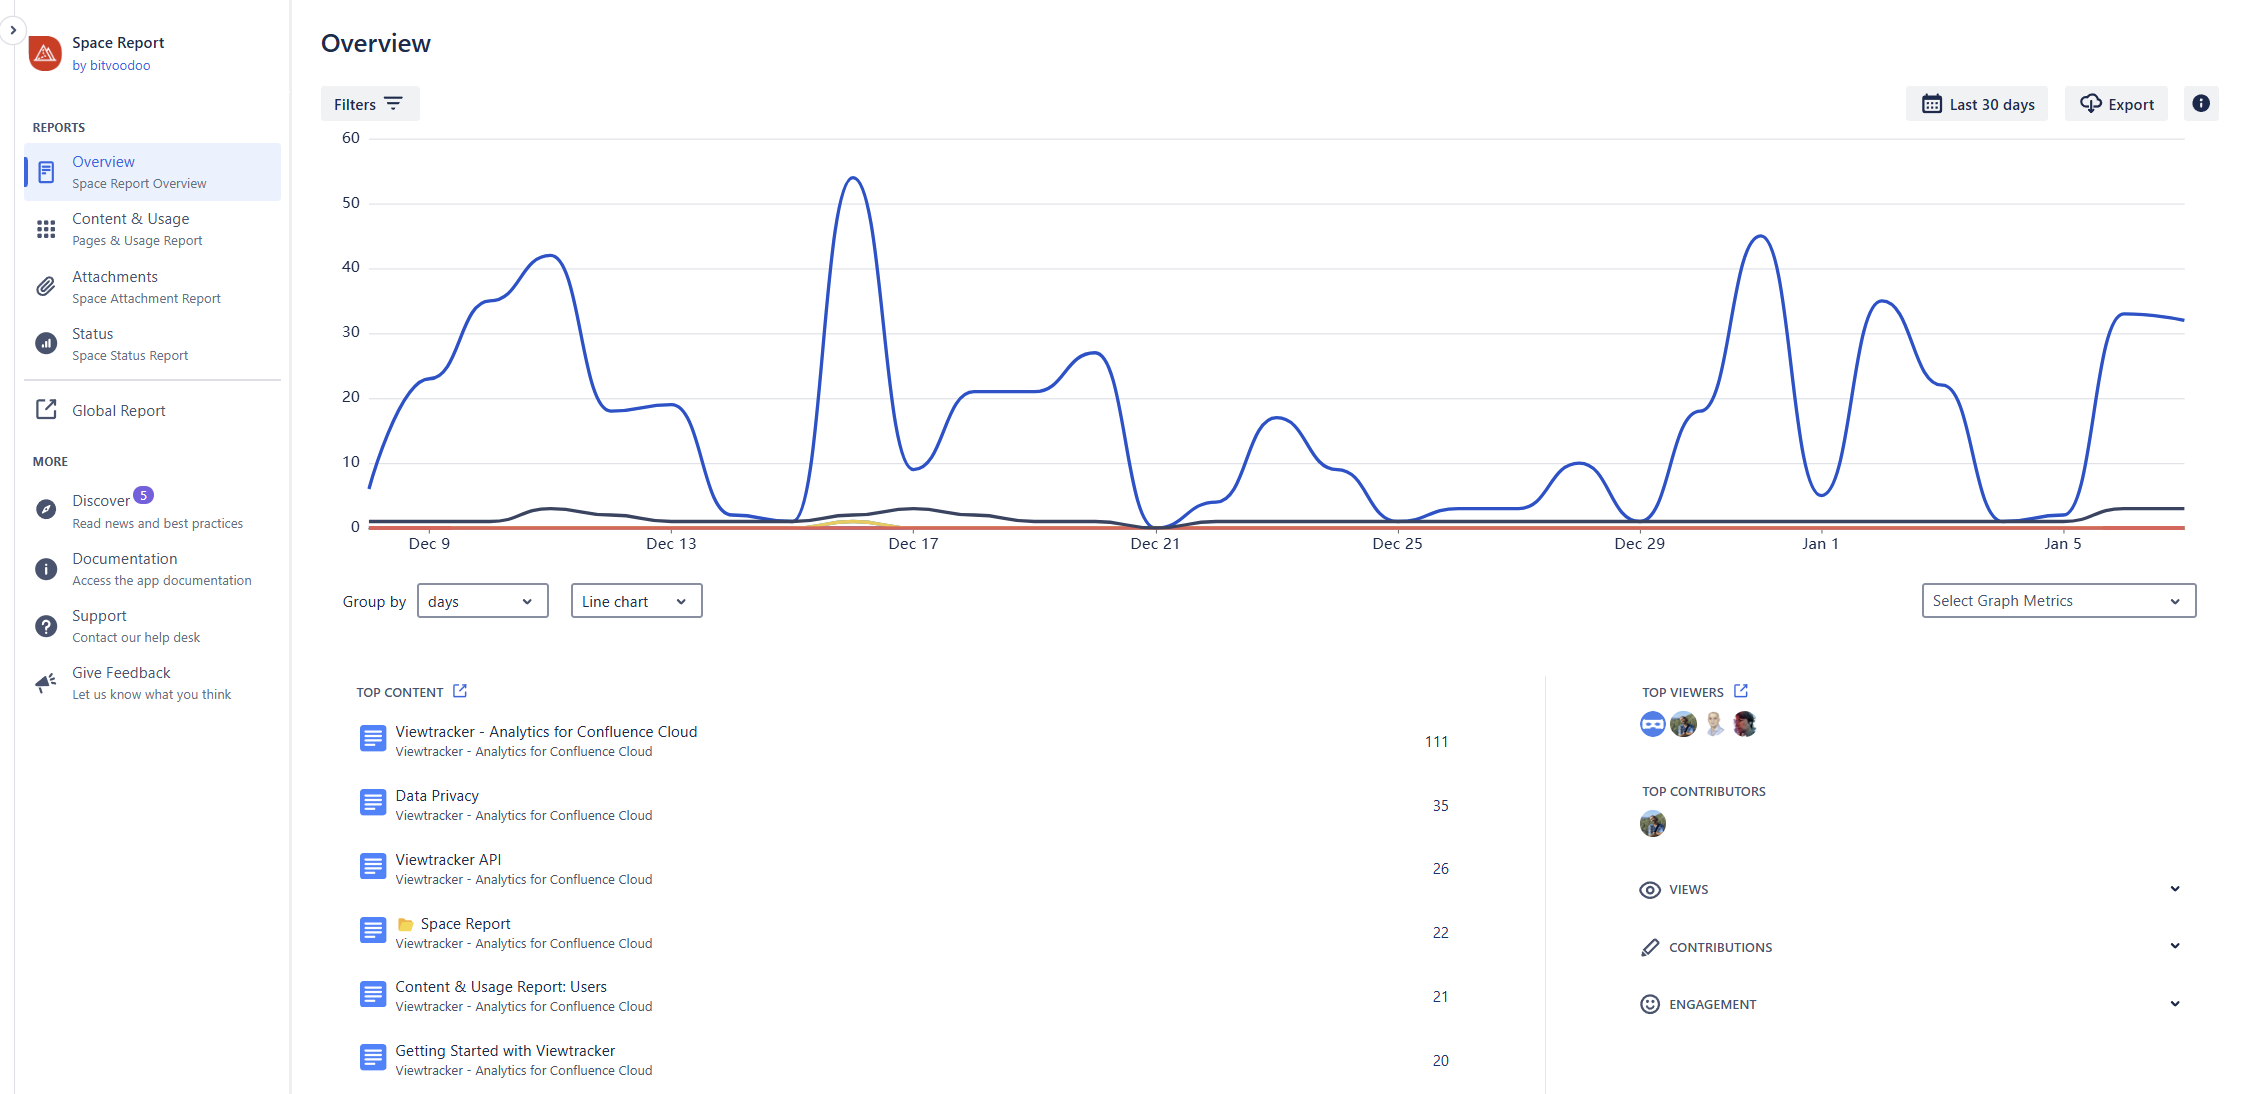Click the first top viewer avatar

[x=1652, y=724]
